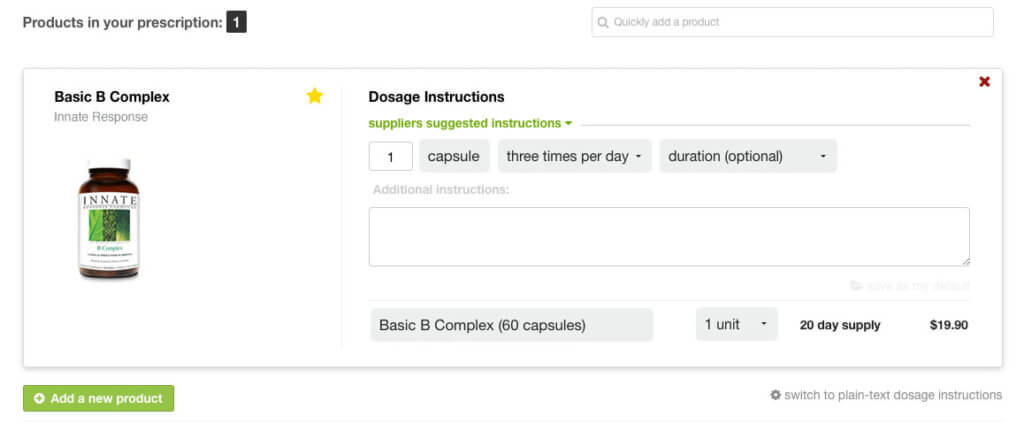Click the dosage quantity field showing 1
The width and height of the screenshot is (1024, 424).
click(391, 156)
